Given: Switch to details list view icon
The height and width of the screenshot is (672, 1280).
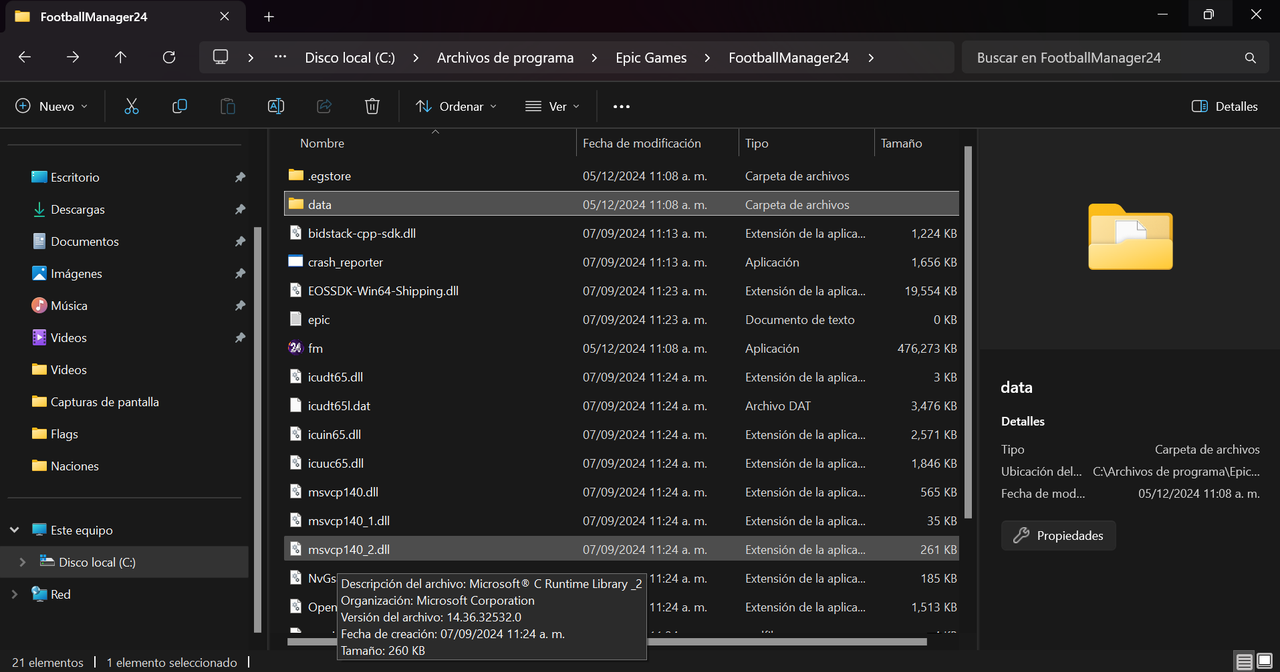Looking at the screenshot, I should point(1243,662).
